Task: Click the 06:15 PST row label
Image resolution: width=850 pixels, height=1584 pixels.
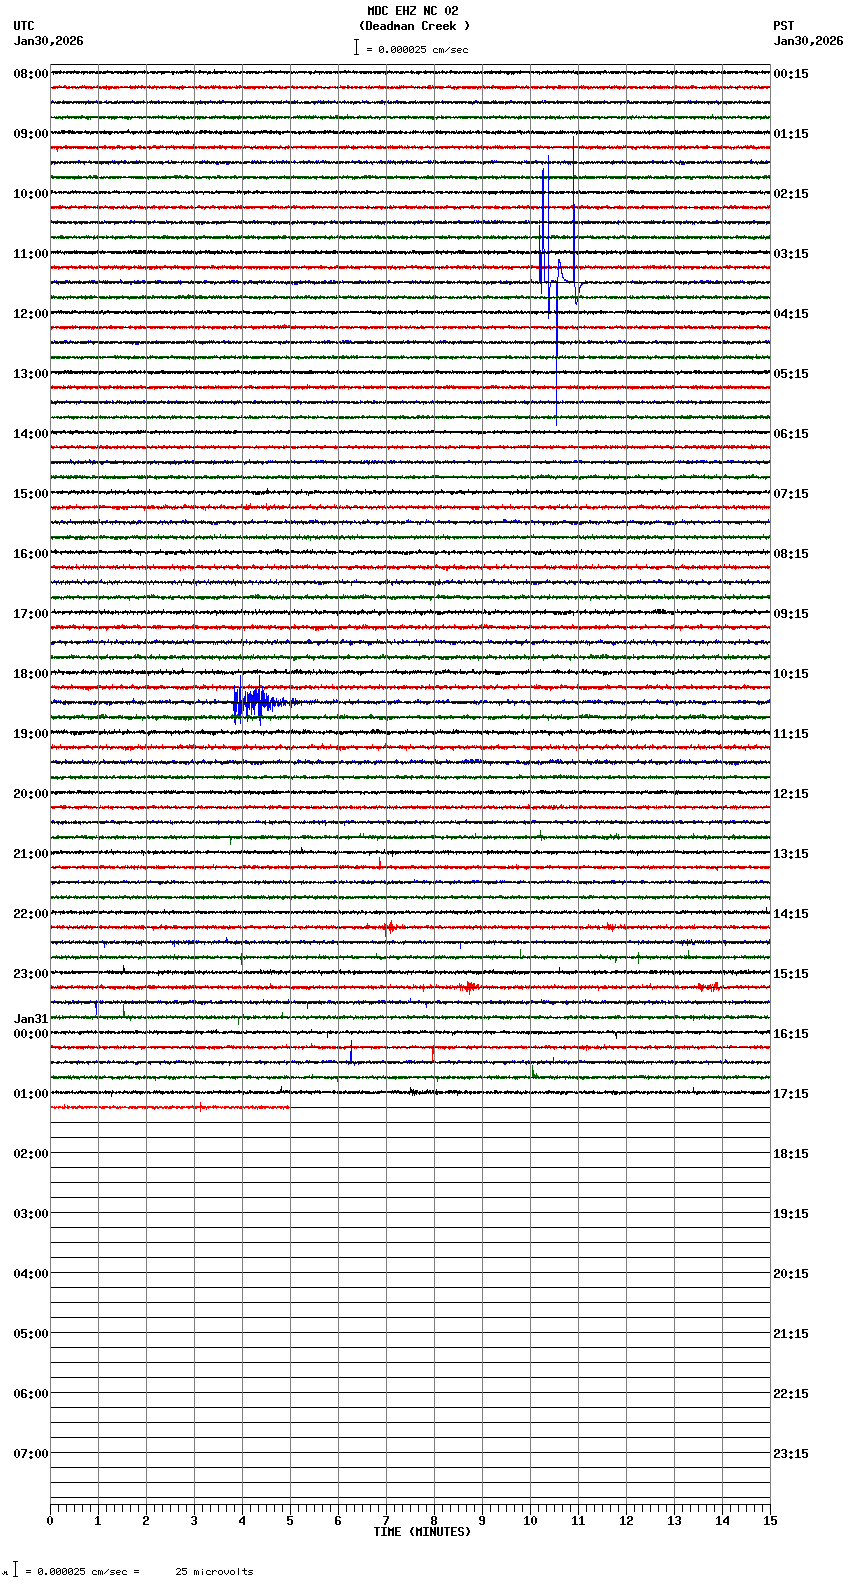Action: [x=791, y=434]
